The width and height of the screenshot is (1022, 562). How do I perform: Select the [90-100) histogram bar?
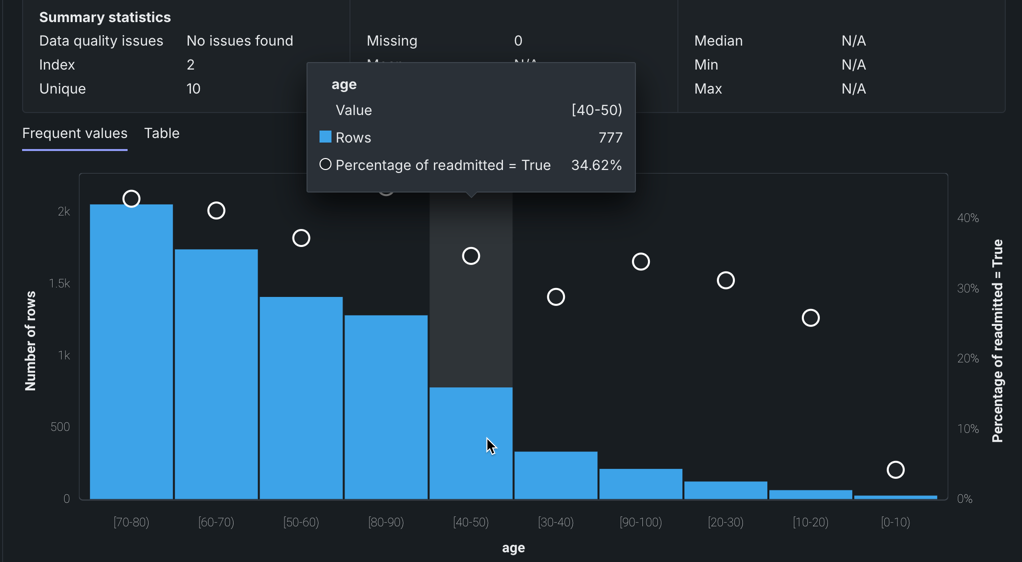[x=641, y=484]
